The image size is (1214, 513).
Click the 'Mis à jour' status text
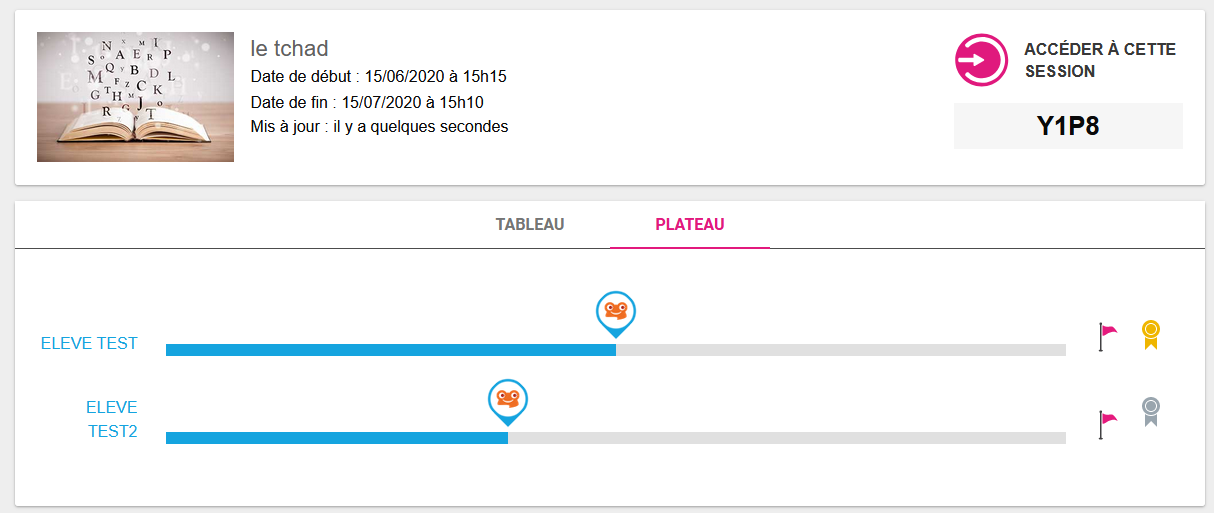click(379, 127)
